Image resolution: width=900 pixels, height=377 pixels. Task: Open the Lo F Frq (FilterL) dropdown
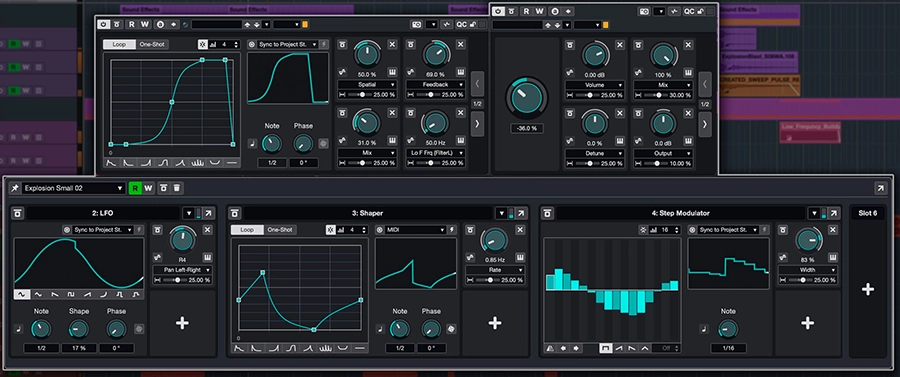[436, 153]
